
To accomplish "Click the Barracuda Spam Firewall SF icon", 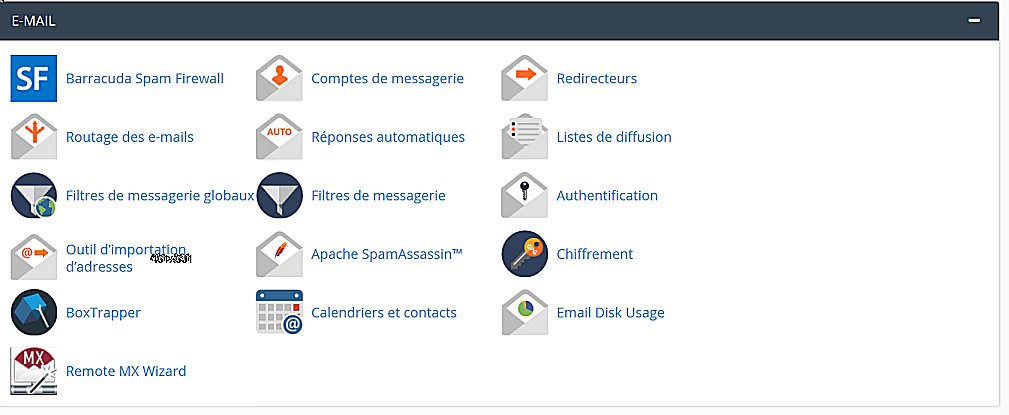I will 34,78.
